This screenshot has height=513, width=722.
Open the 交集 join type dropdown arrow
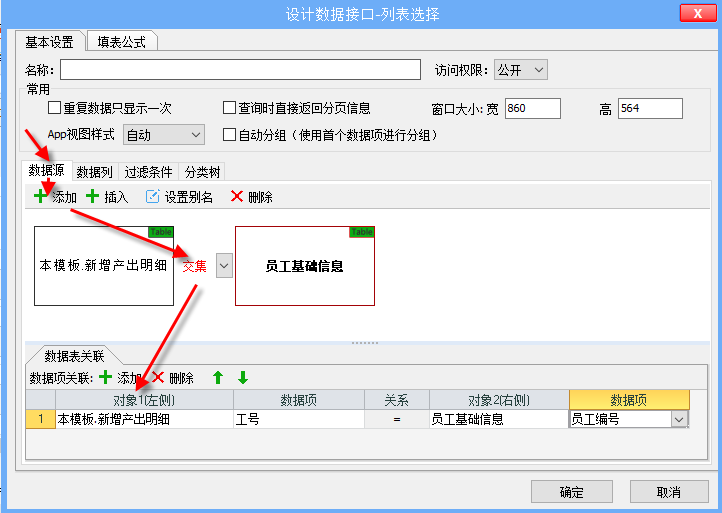(224, 266)
